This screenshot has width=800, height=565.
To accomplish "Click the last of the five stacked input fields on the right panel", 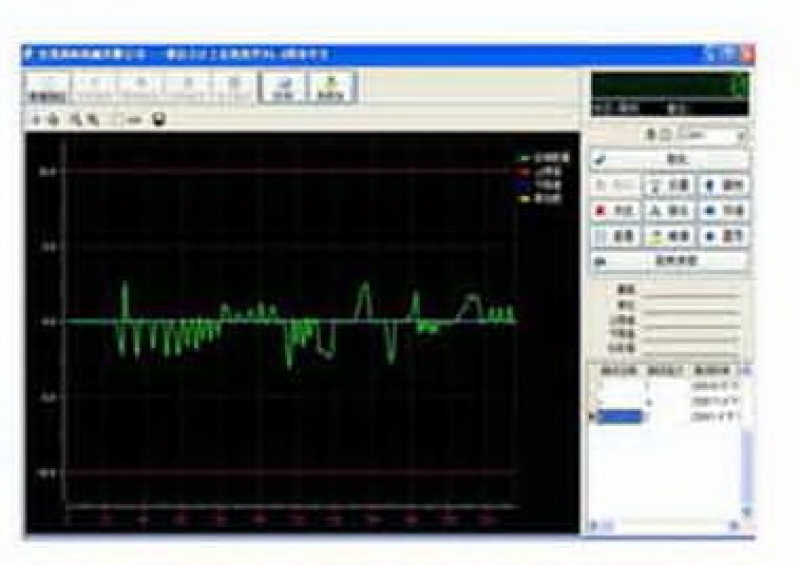I will click(x=690, y=349).
